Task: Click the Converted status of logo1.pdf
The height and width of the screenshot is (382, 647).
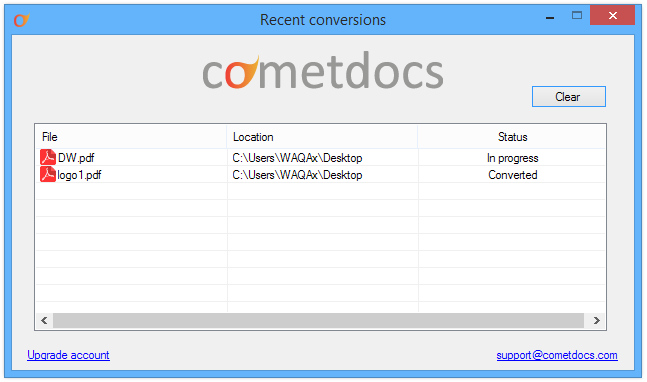Action: (x=512, y=175)
